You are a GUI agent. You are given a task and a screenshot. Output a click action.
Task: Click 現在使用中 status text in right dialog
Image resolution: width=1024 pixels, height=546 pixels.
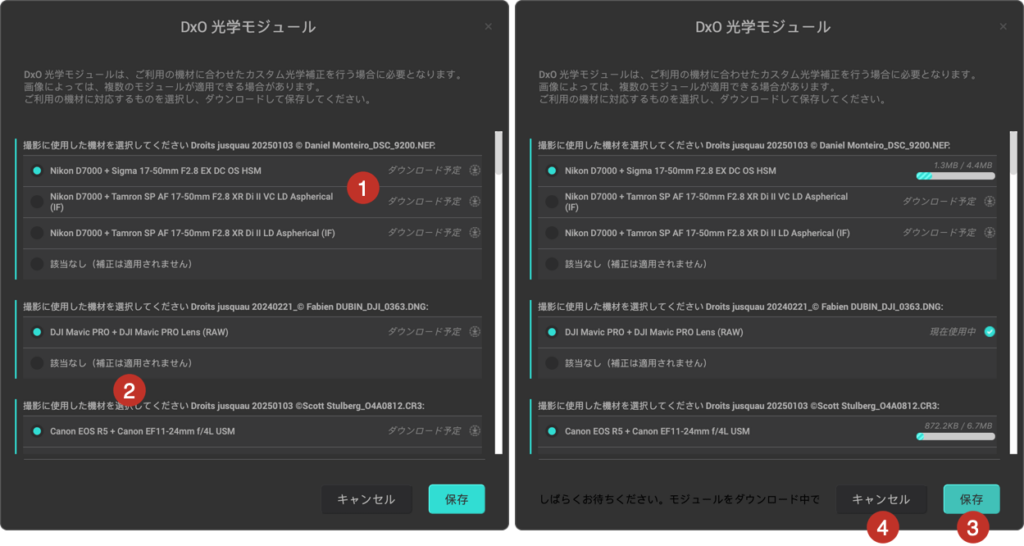click(953, 332)
